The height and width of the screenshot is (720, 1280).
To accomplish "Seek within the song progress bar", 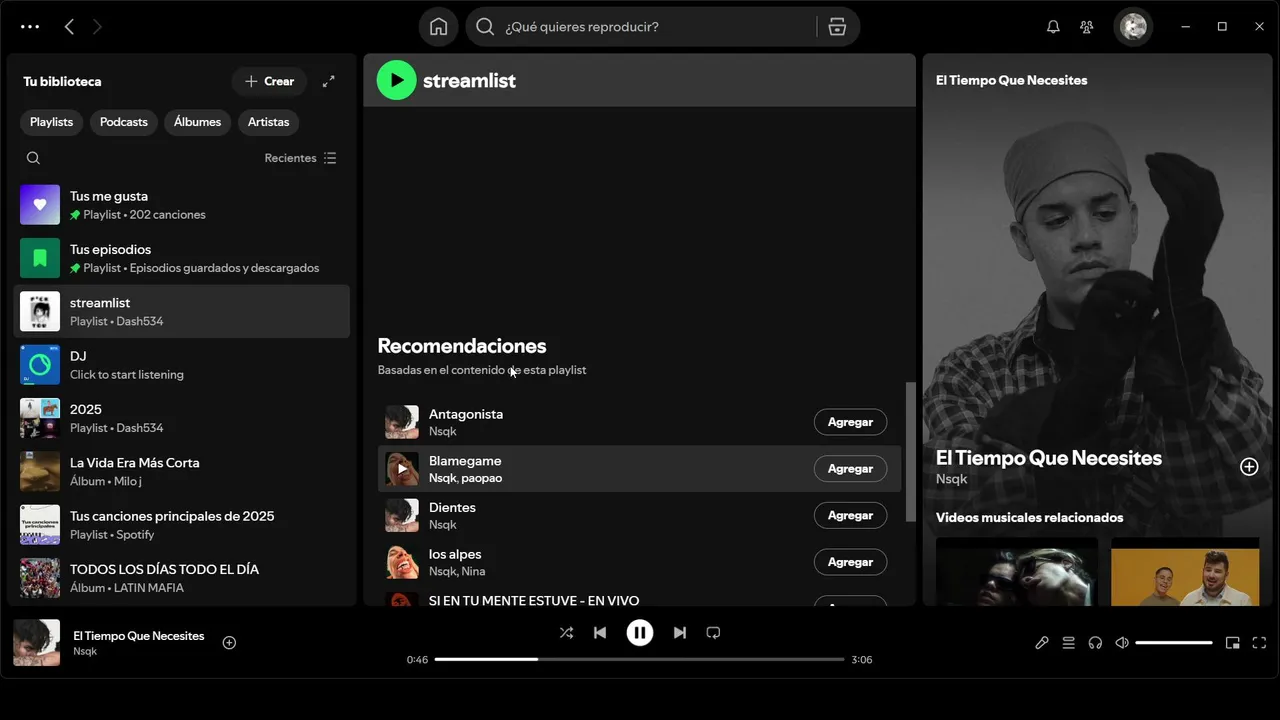I will point(640,659).
